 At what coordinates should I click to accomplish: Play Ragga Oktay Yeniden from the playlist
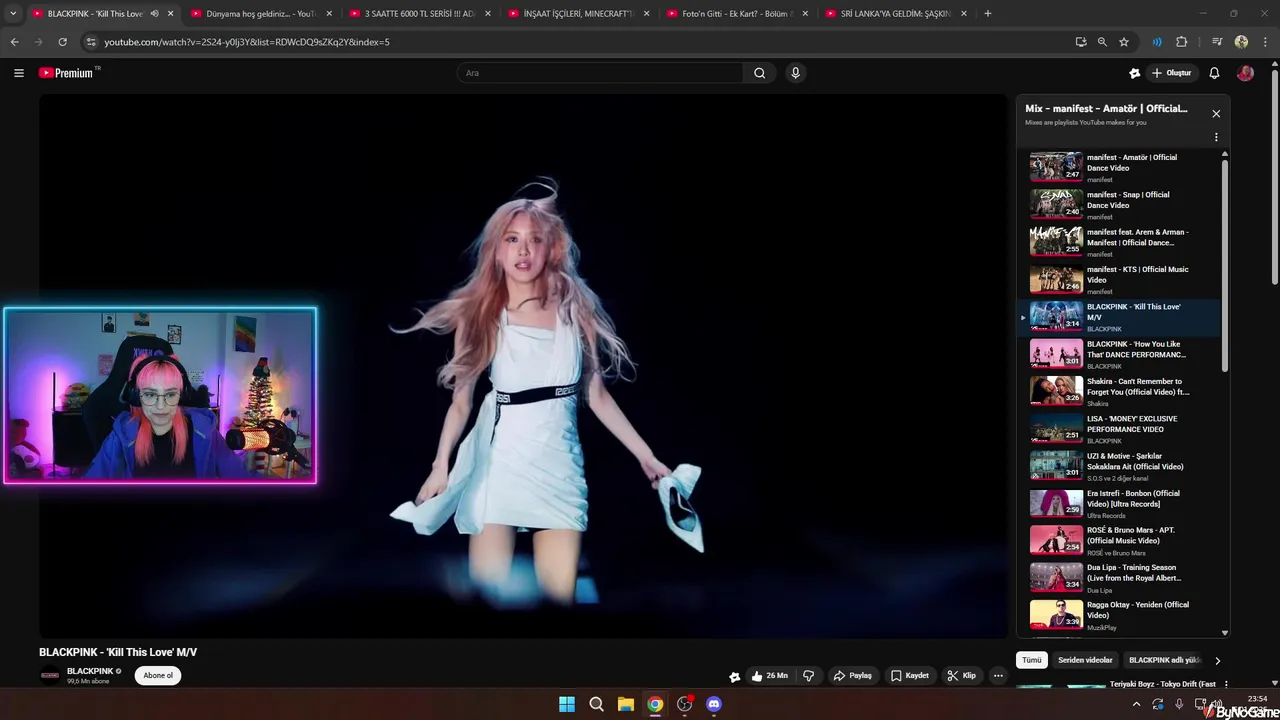(x=1120, y=615)
